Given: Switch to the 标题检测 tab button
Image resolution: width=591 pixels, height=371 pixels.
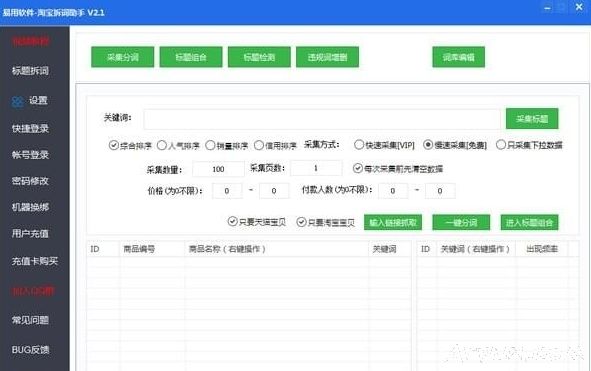Looking at the screenshot, I should click(259, 57).
